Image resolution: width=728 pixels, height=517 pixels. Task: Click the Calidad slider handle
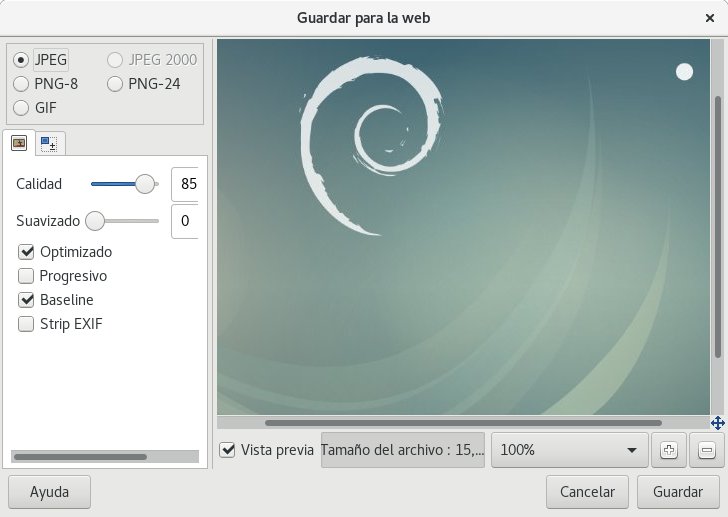(x=146, y=184)
